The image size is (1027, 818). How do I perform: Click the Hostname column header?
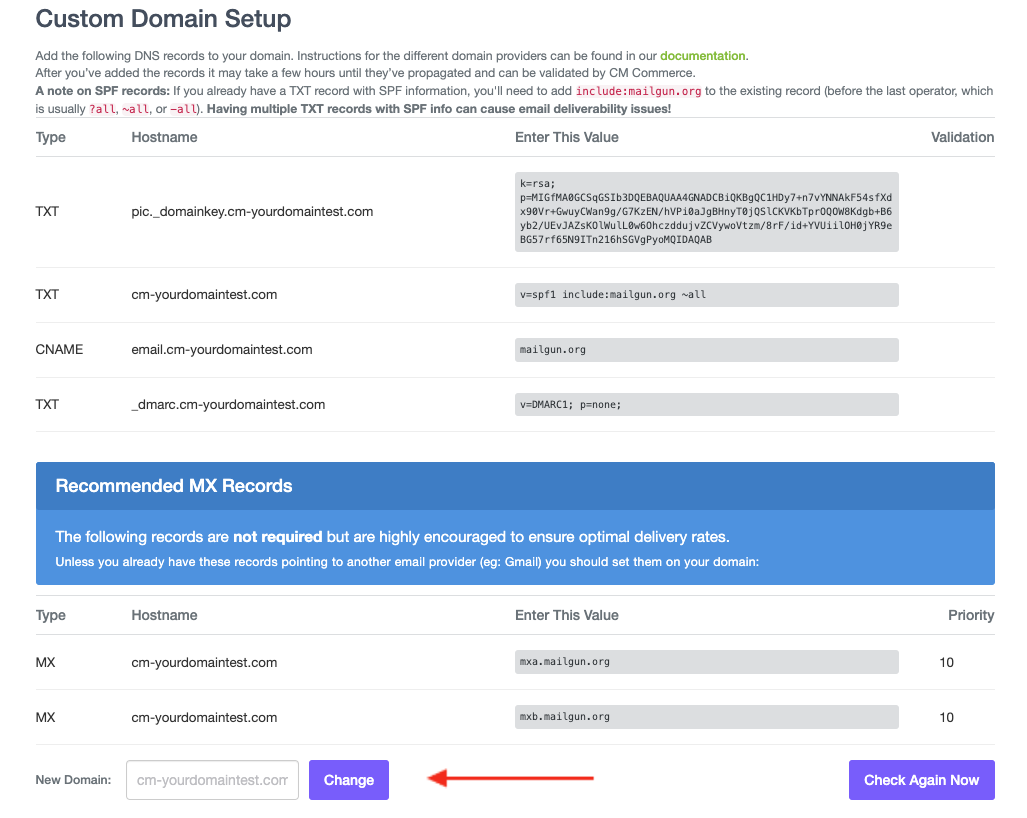pyautogui.click(x=164, y=137)
